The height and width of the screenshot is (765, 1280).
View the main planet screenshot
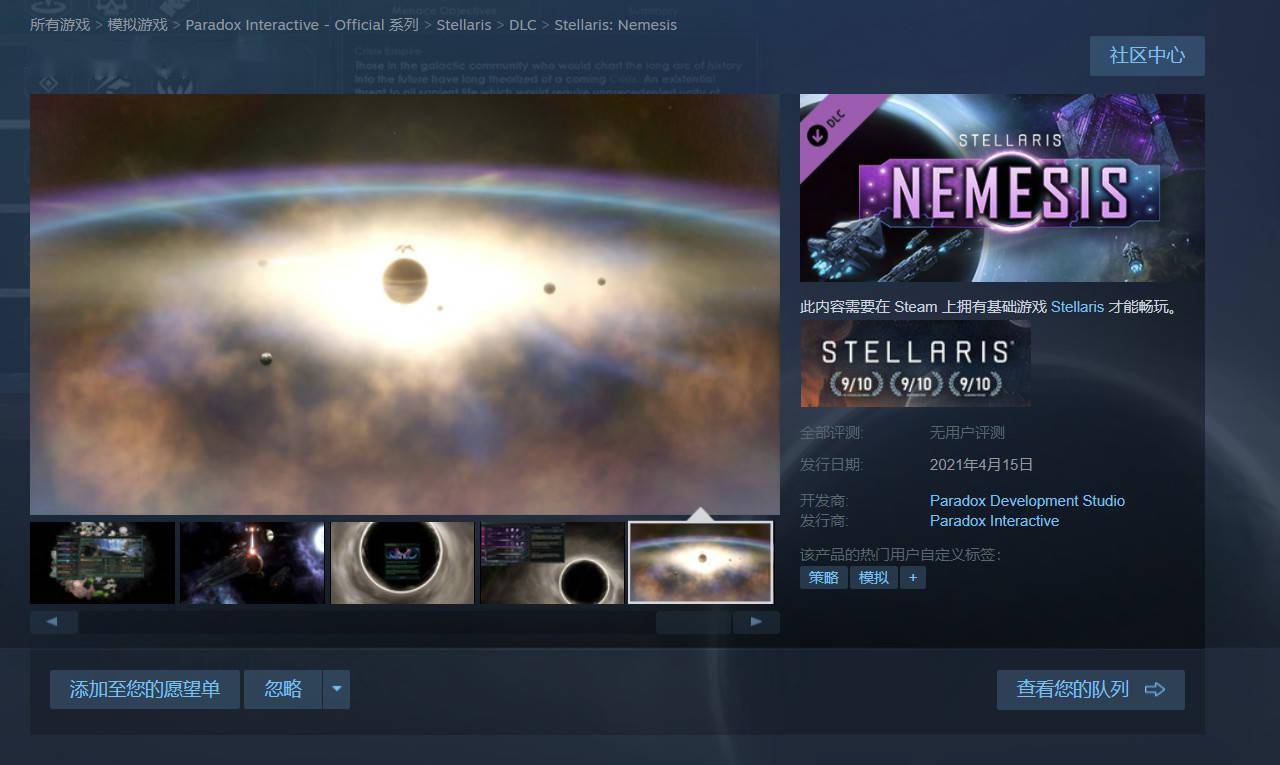[405, 304]
